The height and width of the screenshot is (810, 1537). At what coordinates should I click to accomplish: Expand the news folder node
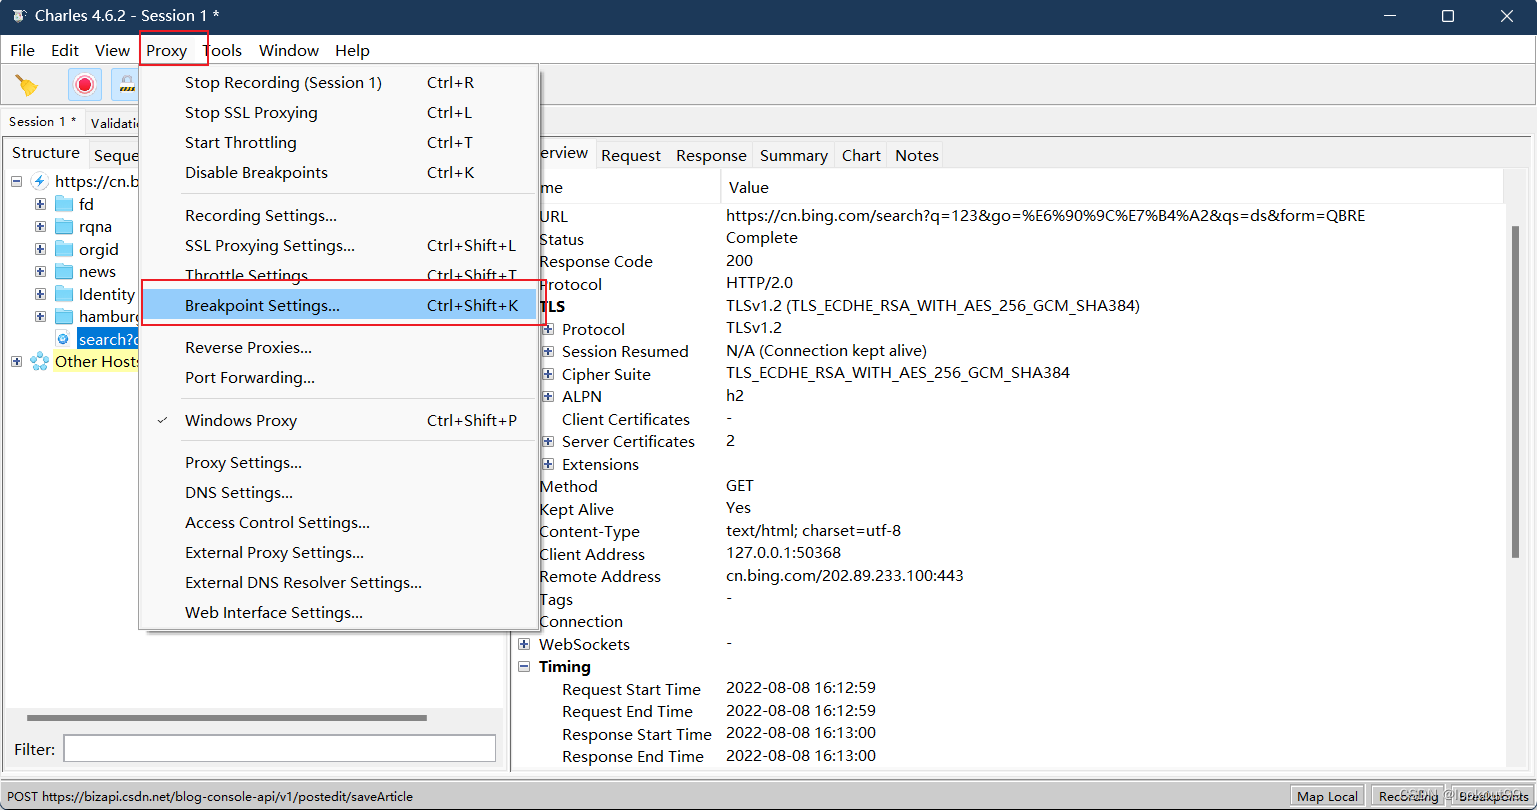[40, 272]
